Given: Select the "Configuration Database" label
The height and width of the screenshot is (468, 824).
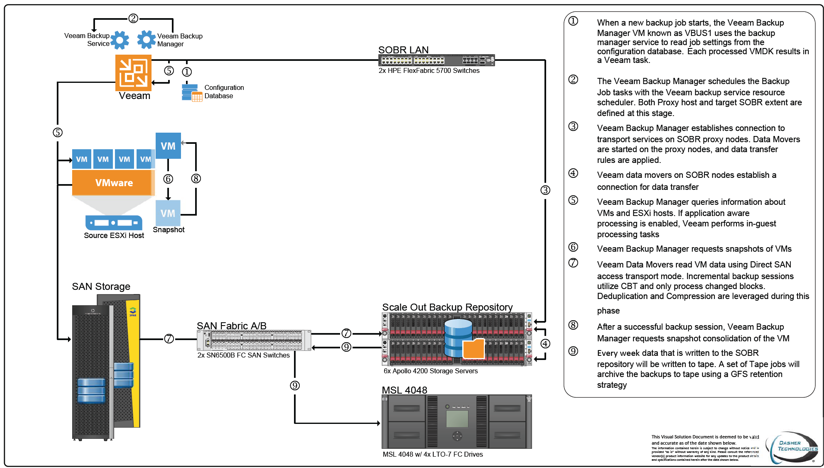Looking at the screenshot, I should tap(224, 92).
